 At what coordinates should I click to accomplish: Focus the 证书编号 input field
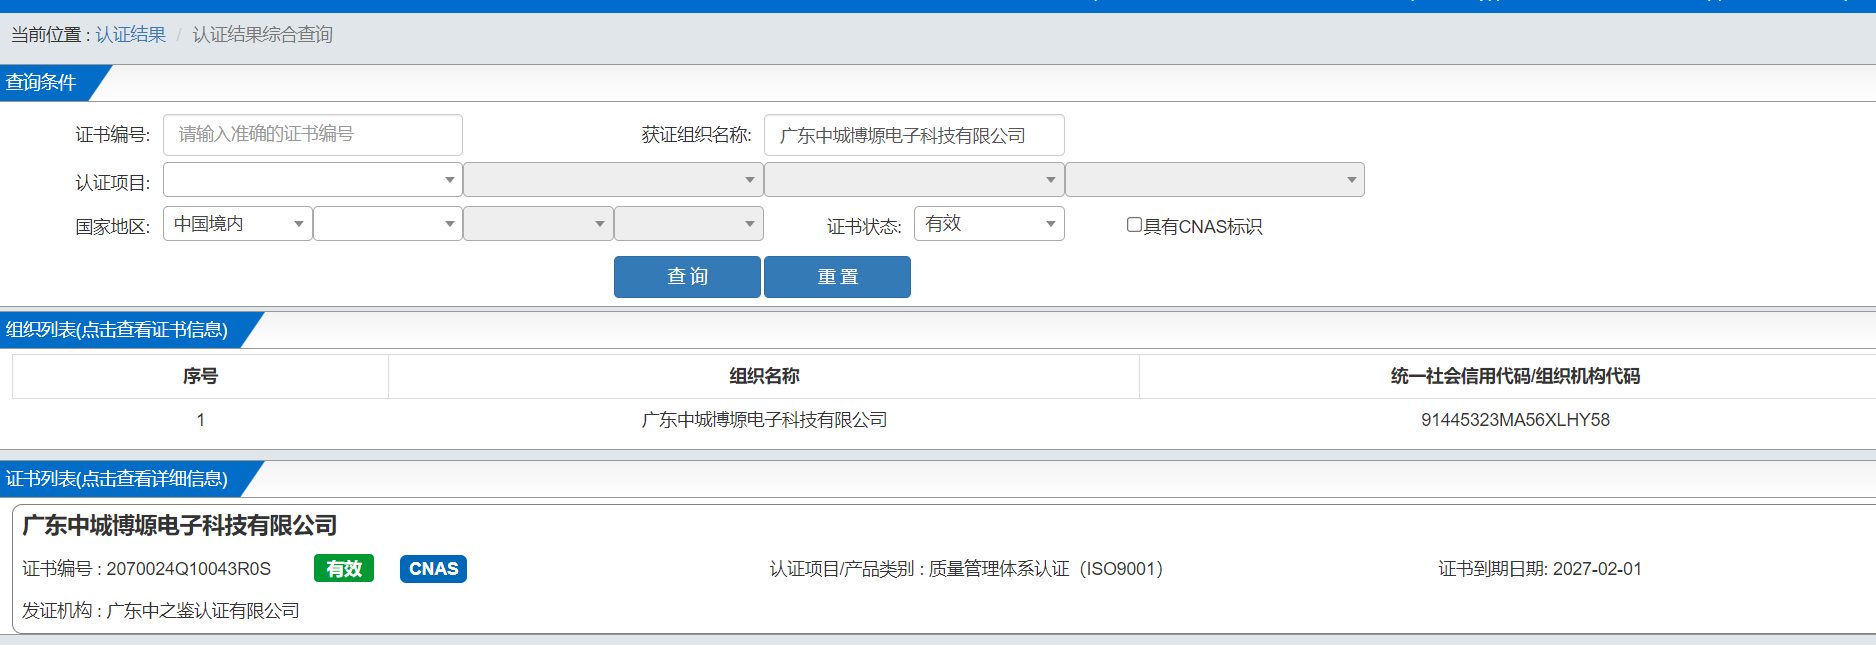[313, 135]
